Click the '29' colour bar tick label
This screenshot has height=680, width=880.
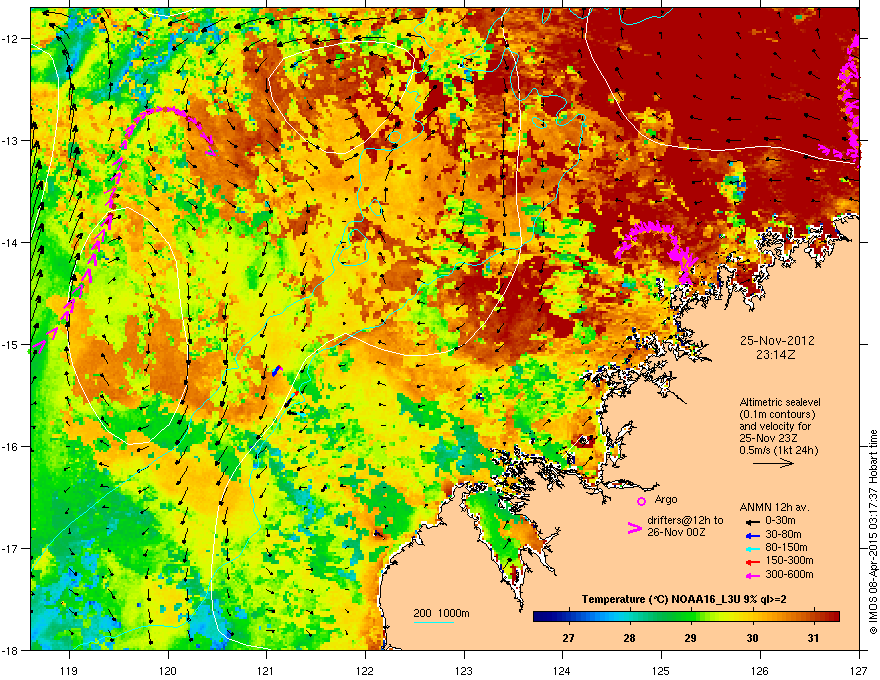[691, 638]
